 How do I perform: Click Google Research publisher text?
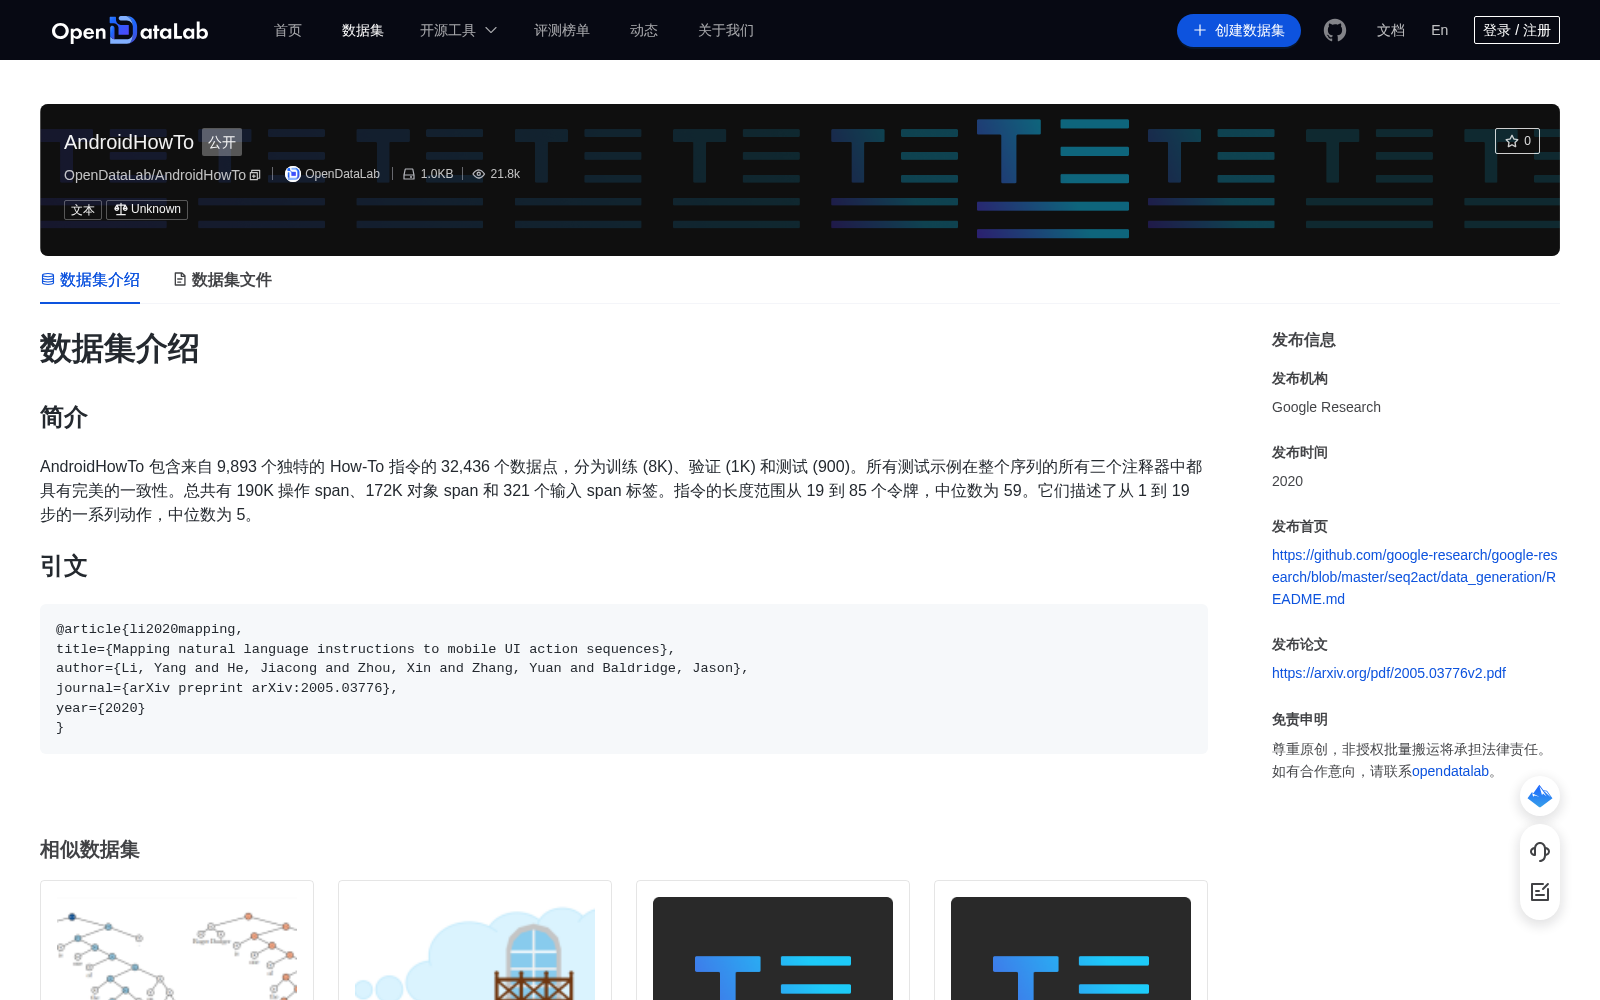pos(1326,407)
